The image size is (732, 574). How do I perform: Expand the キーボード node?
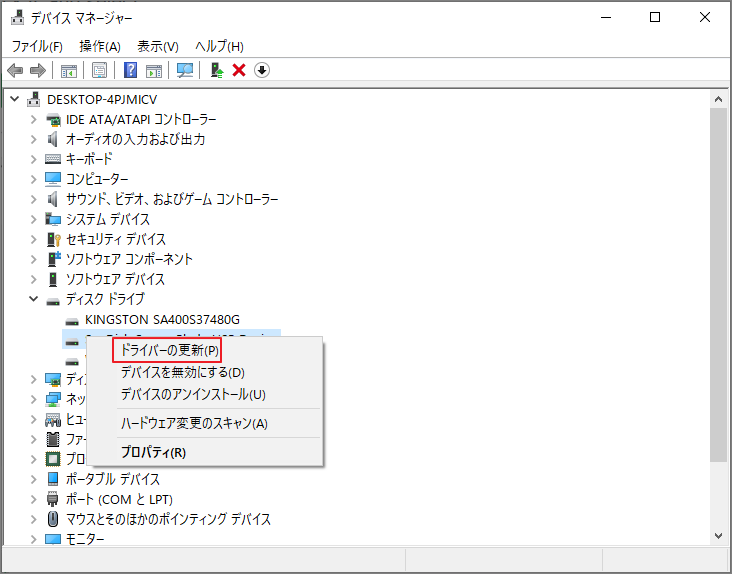click(x=34, y=159)
